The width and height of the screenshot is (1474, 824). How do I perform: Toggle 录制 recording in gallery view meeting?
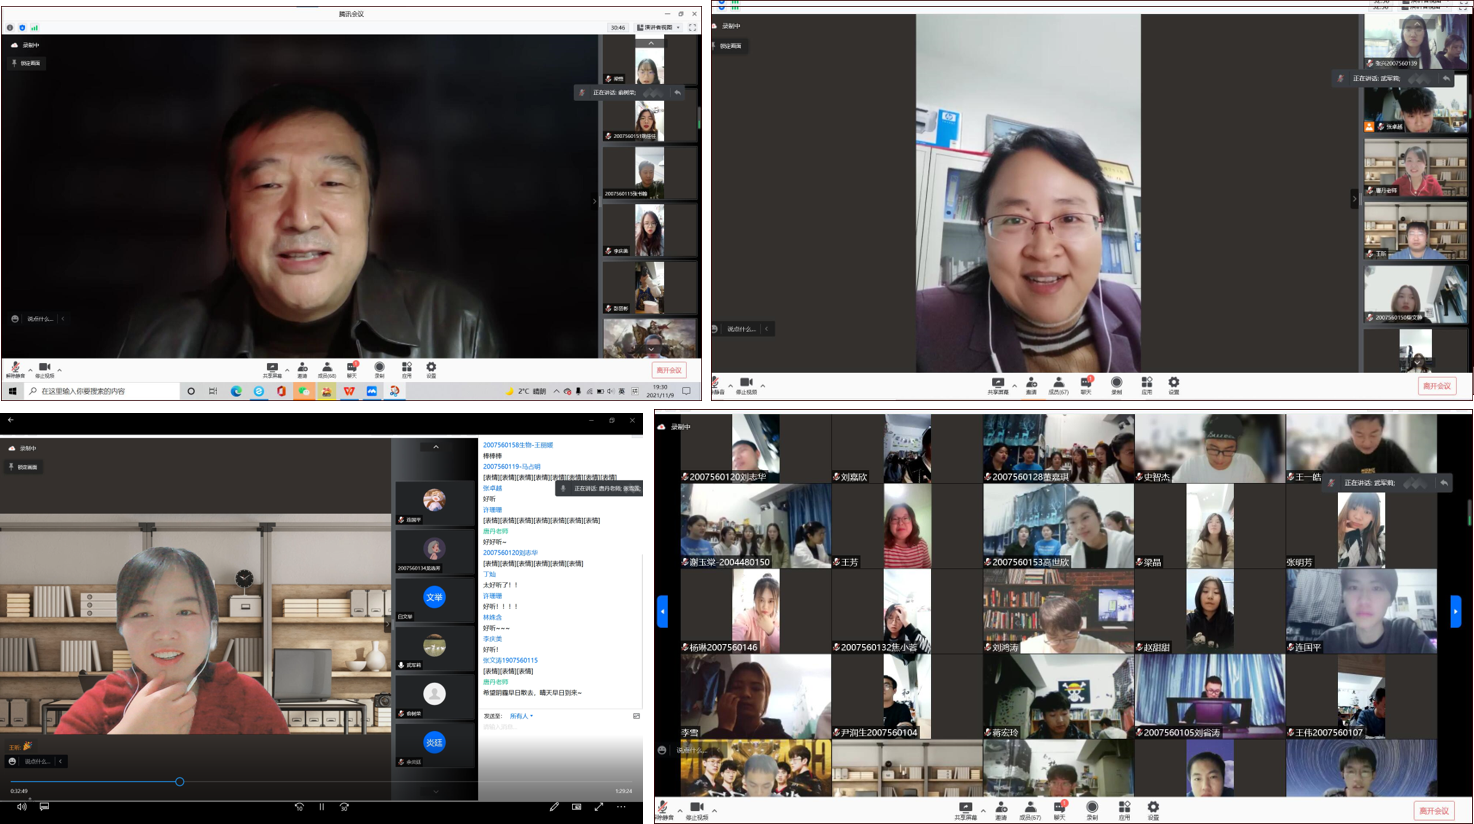[1092, 810]
